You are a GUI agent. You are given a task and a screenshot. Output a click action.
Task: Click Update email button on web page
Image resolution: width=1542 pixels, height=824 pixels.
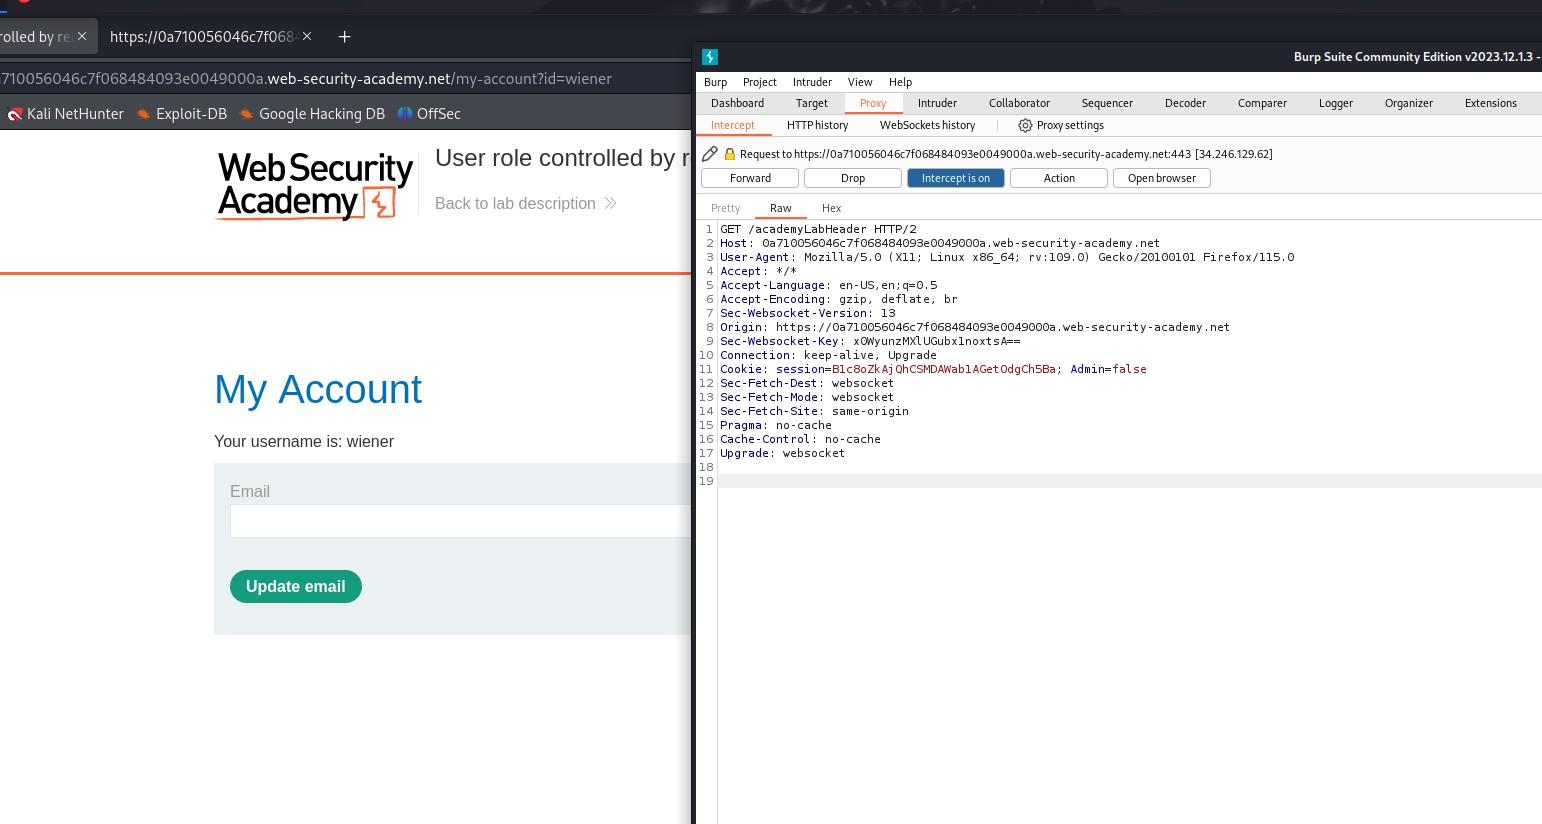click(296, 586)
